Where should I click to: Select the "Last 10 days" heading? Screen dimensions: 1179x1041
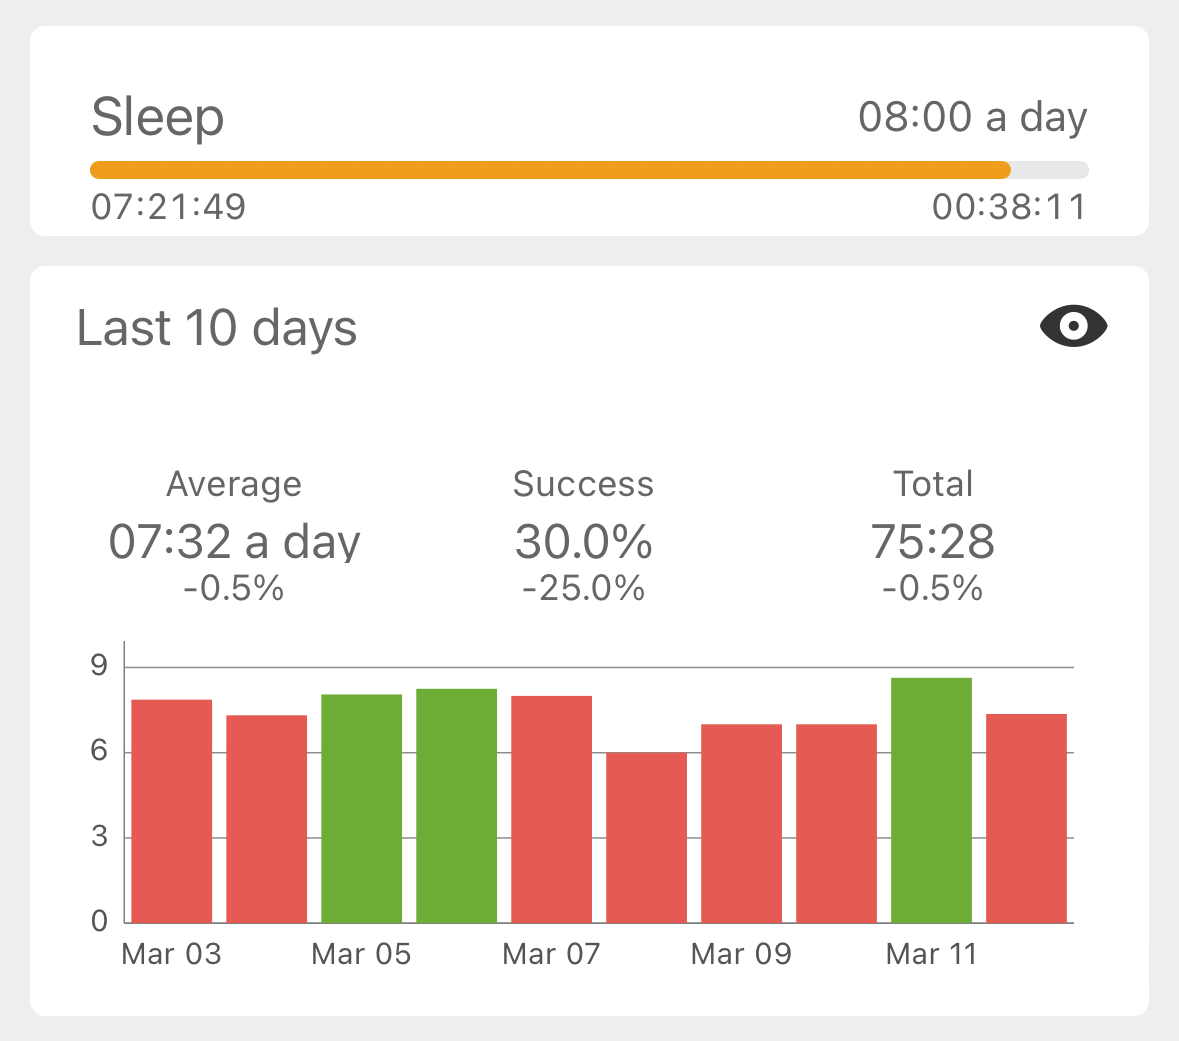pos(217,328)
